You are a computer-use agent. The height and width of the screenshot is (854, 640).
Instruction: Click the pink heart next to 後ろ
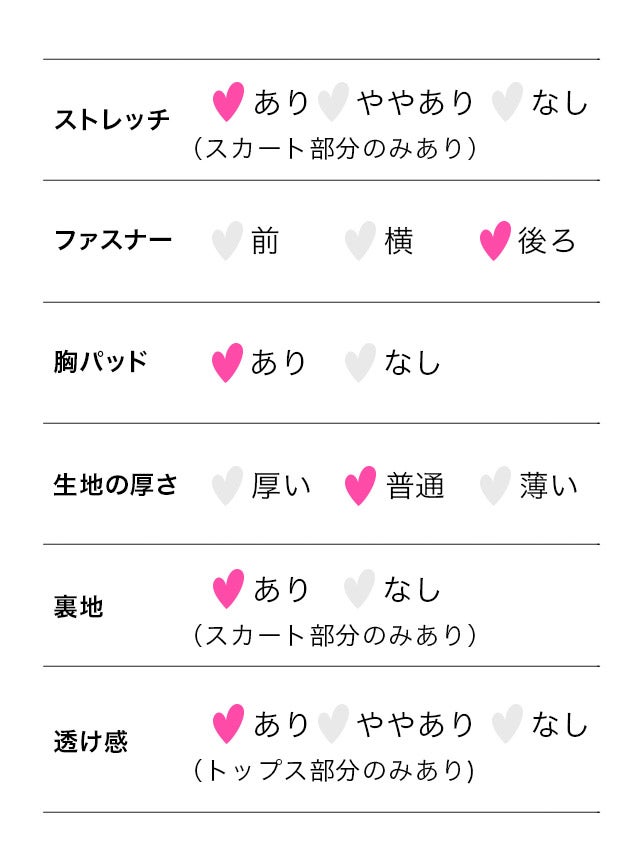pyautogui.click(x=495, y=241)
